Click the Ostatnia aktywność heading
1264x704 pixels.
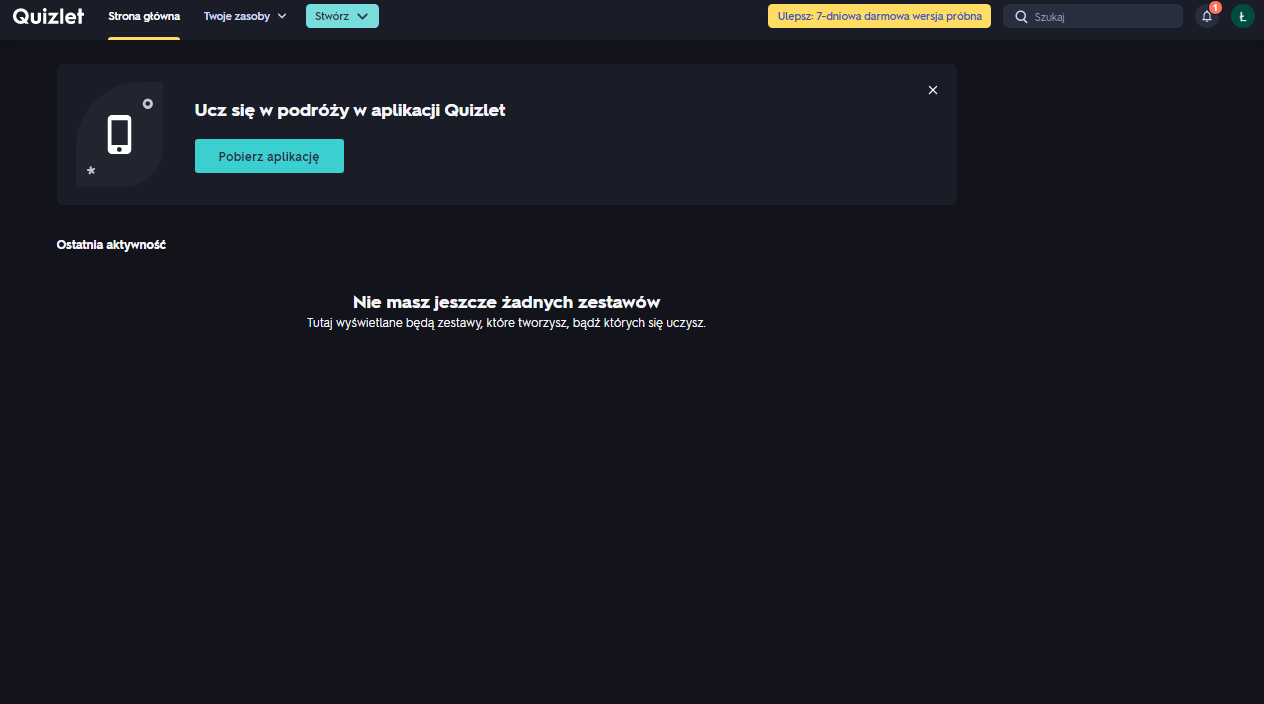tap(111, 245)
